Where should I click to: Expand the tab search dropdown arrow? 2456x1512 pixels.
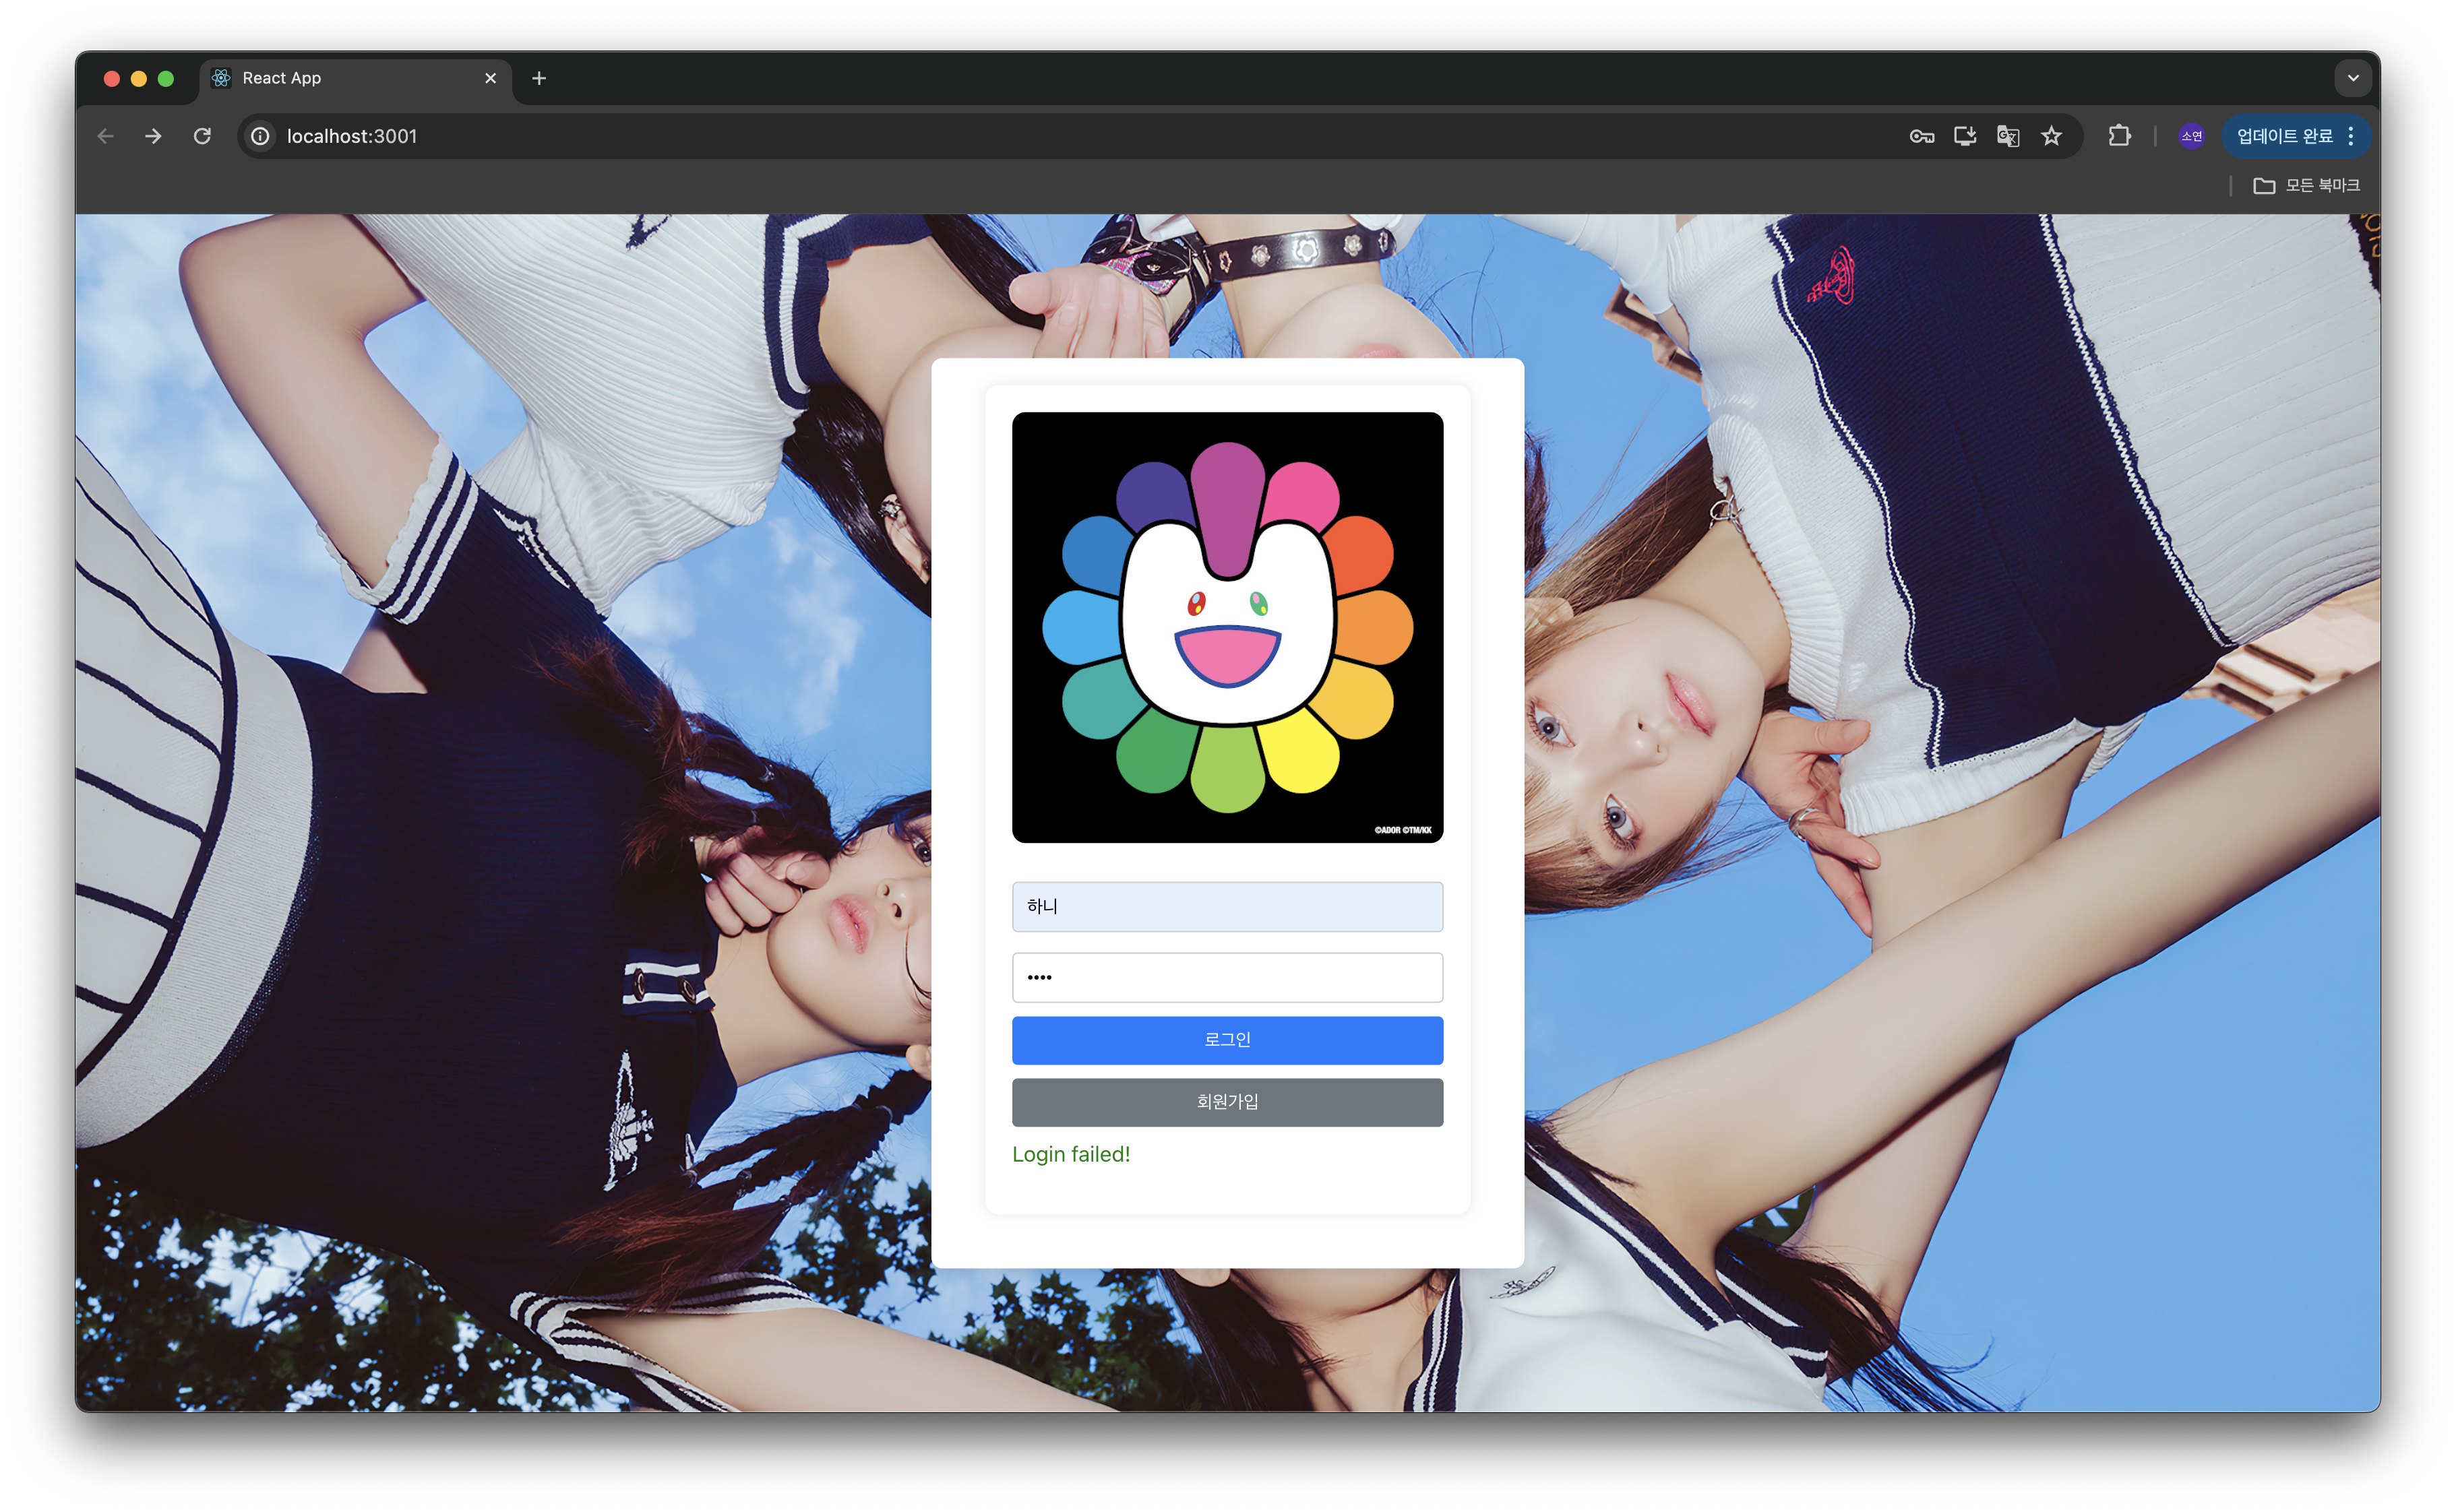pyautogui.click(x=2353, y=78)
